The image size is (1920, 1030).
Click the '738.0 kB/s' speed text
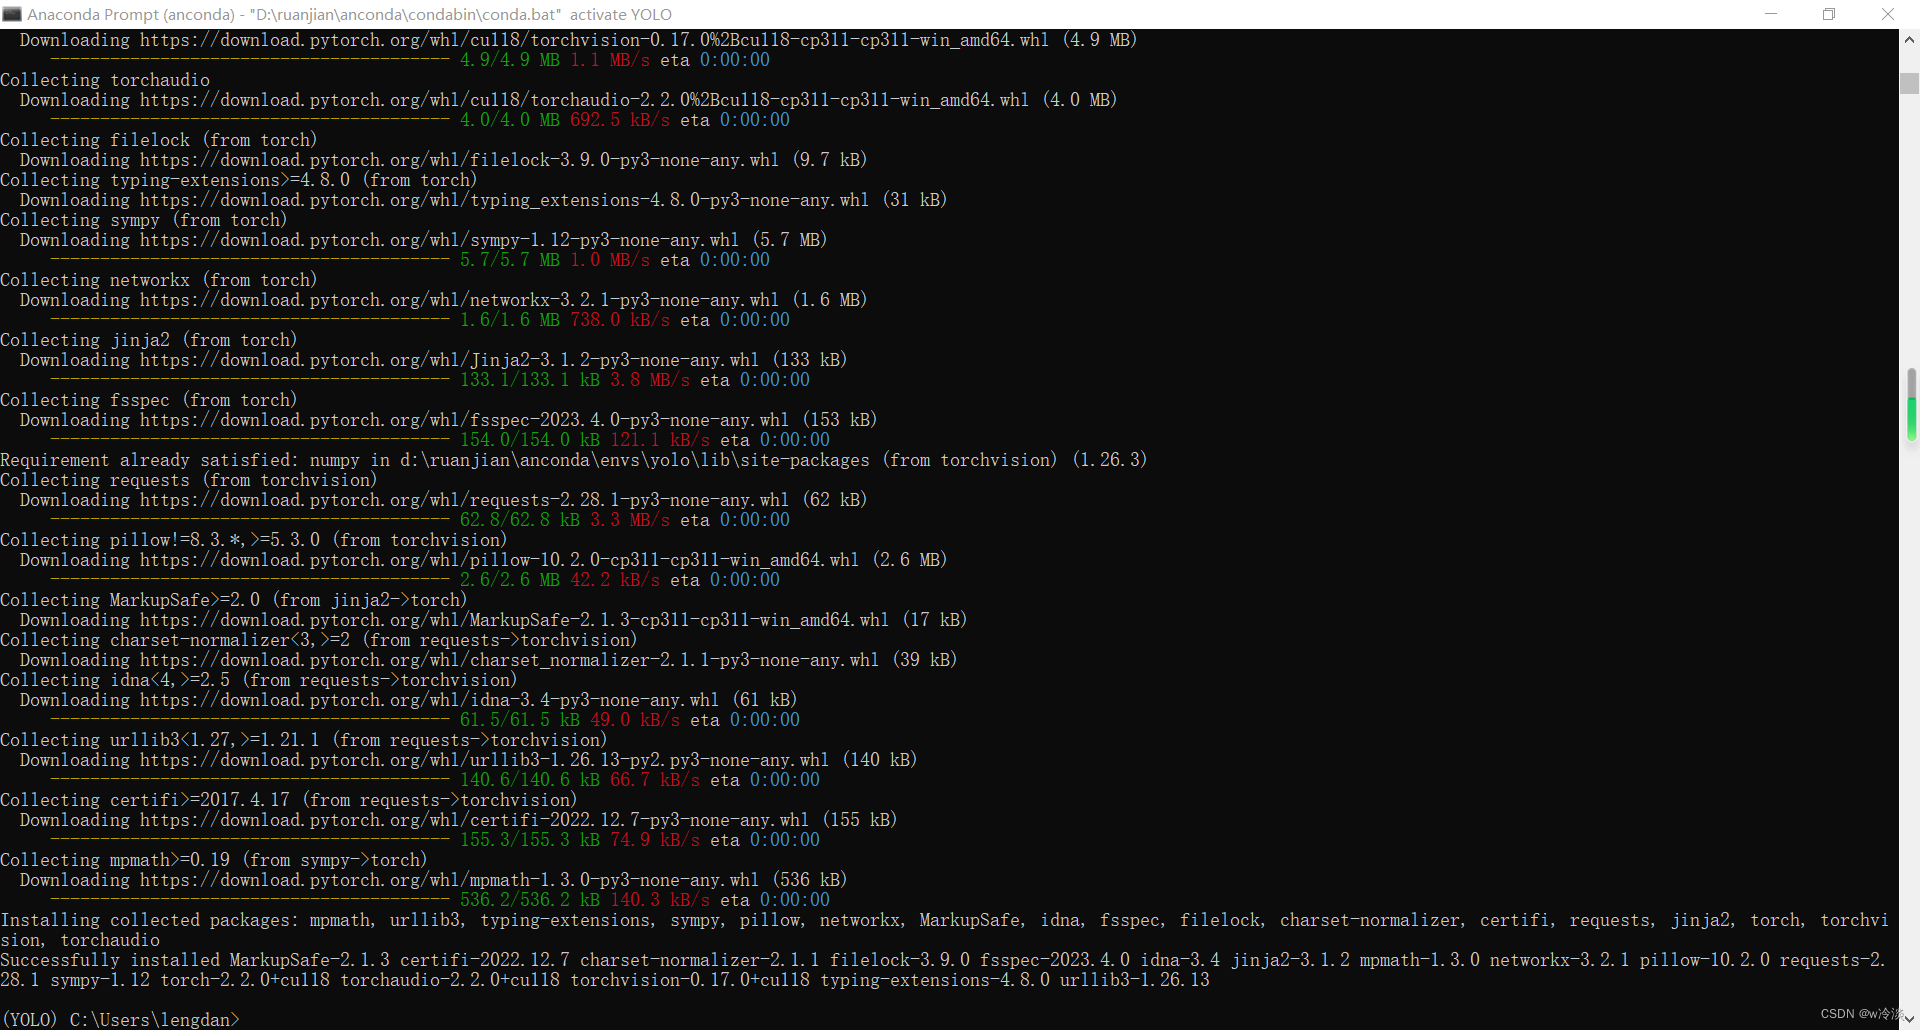(620, 320)
